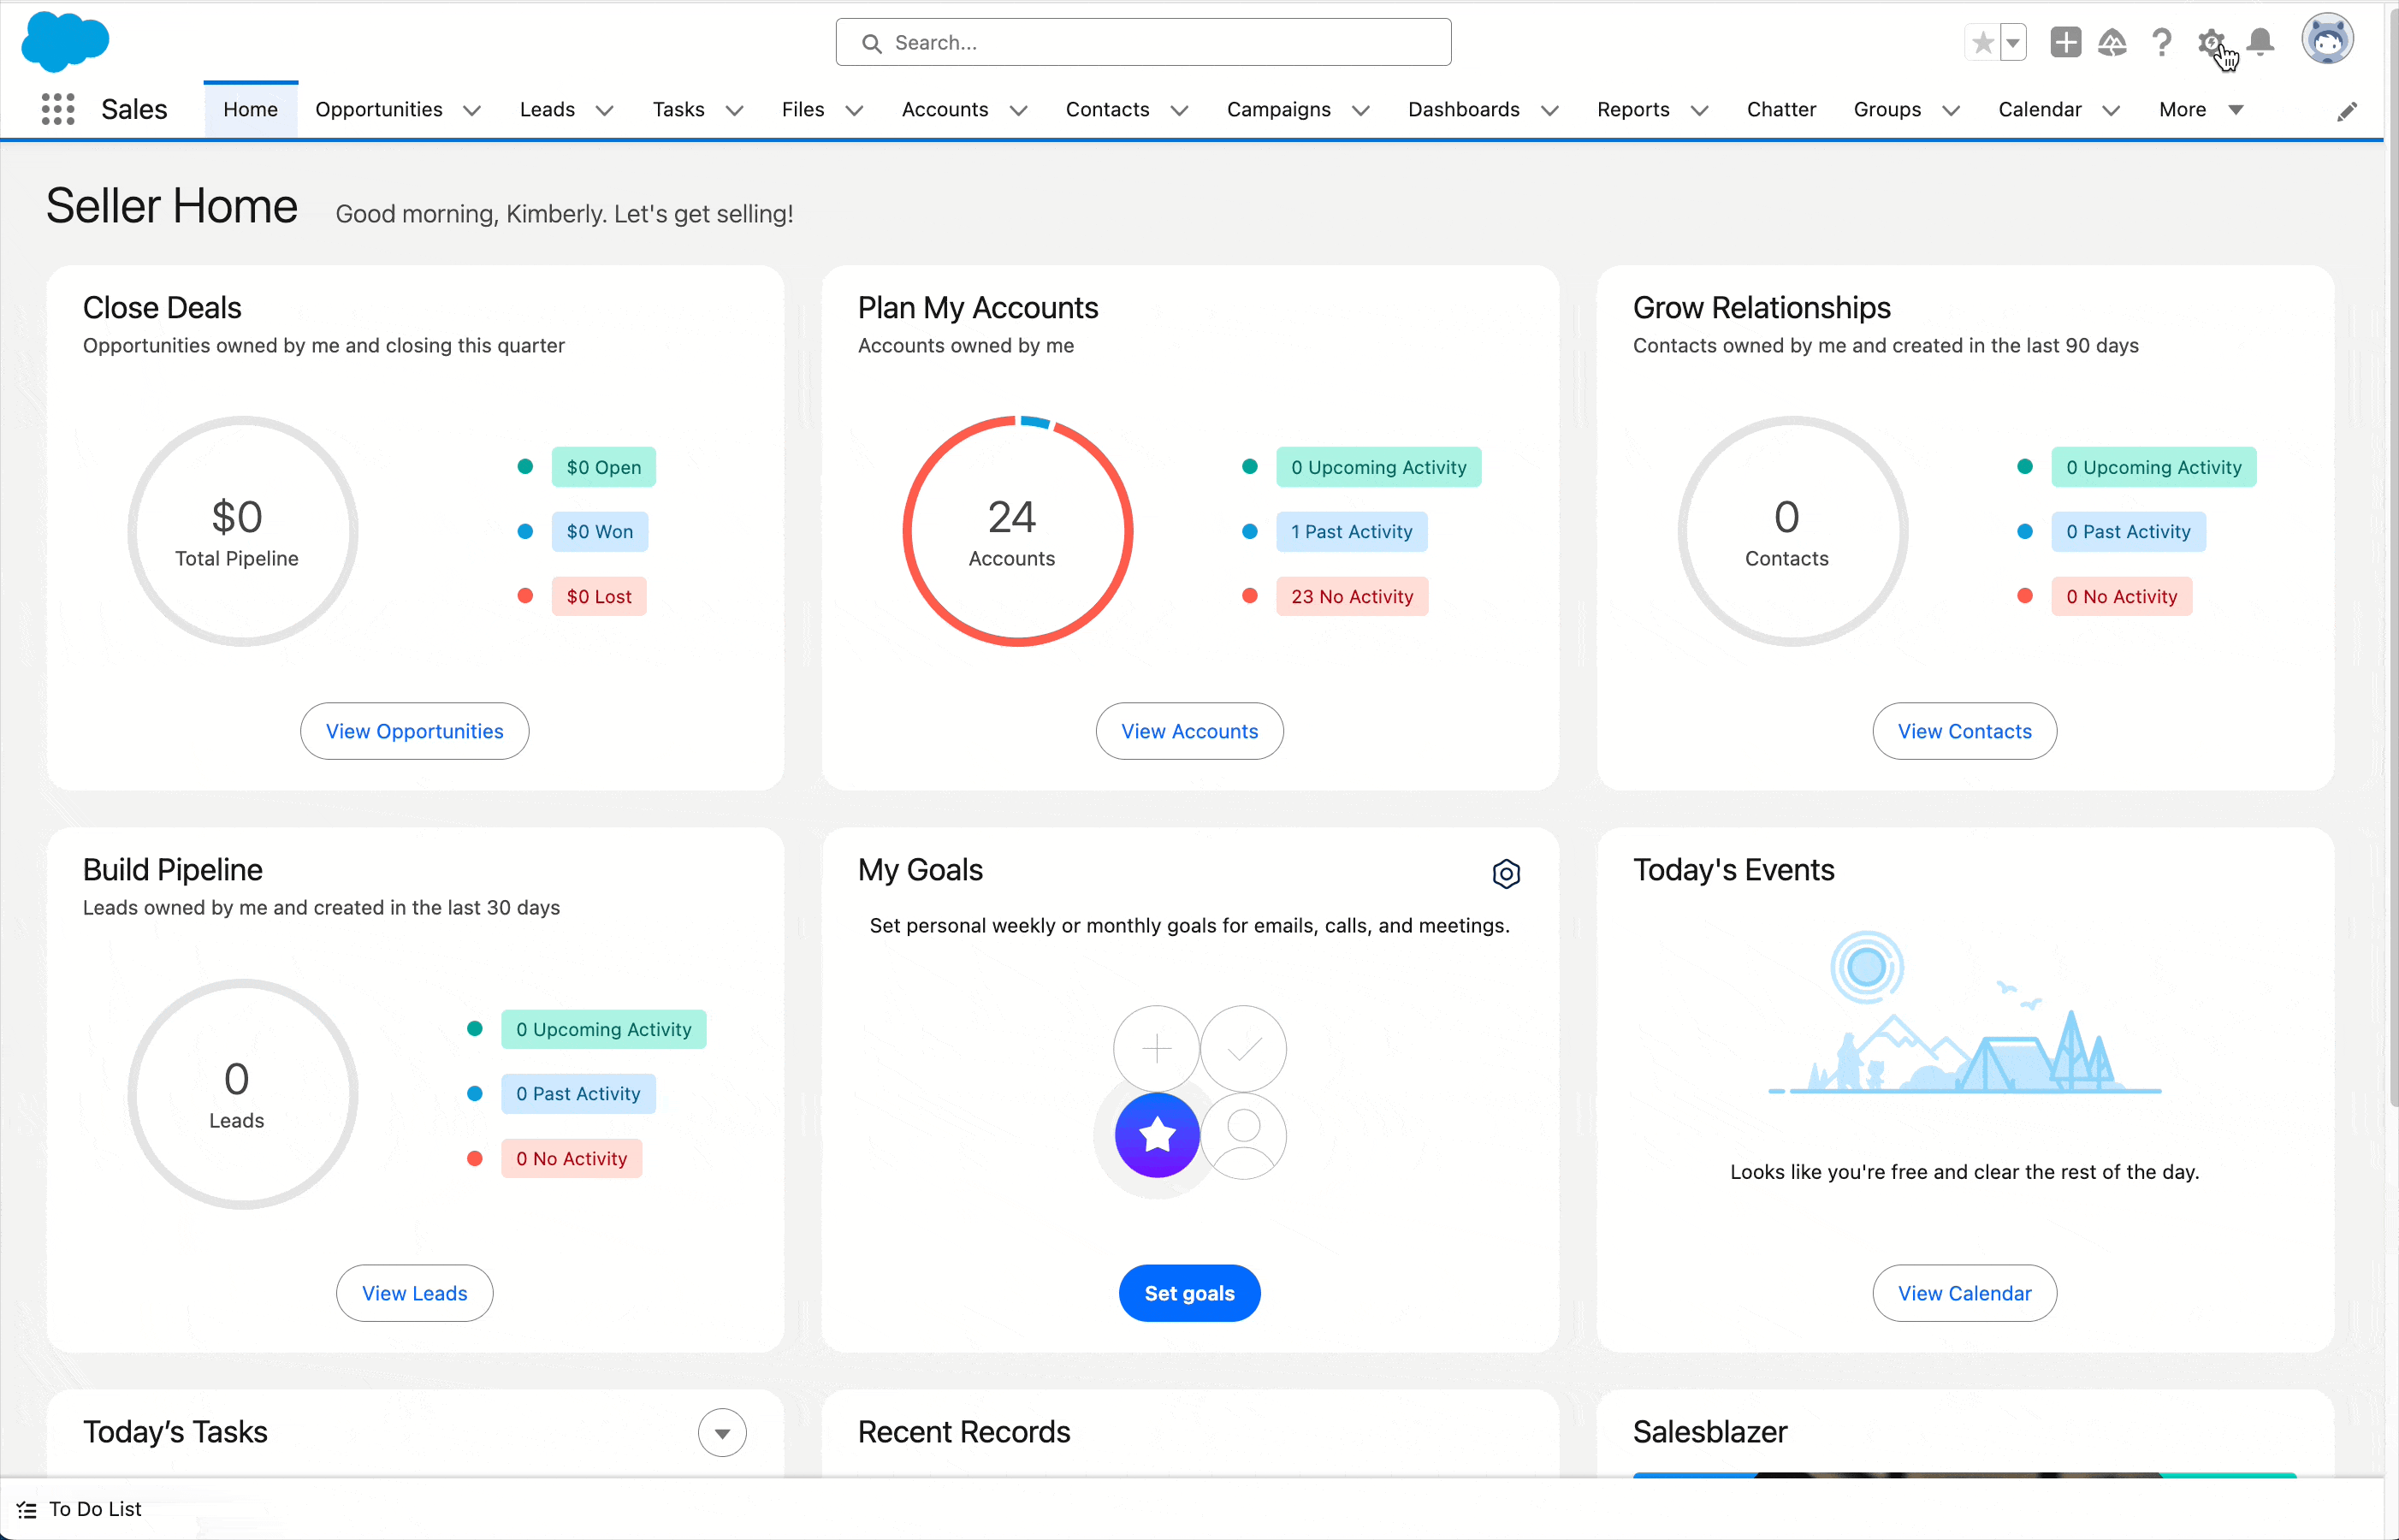Open the App Launcher grid icon
Screen dimensions: 2399x1540
click(58, 109)
